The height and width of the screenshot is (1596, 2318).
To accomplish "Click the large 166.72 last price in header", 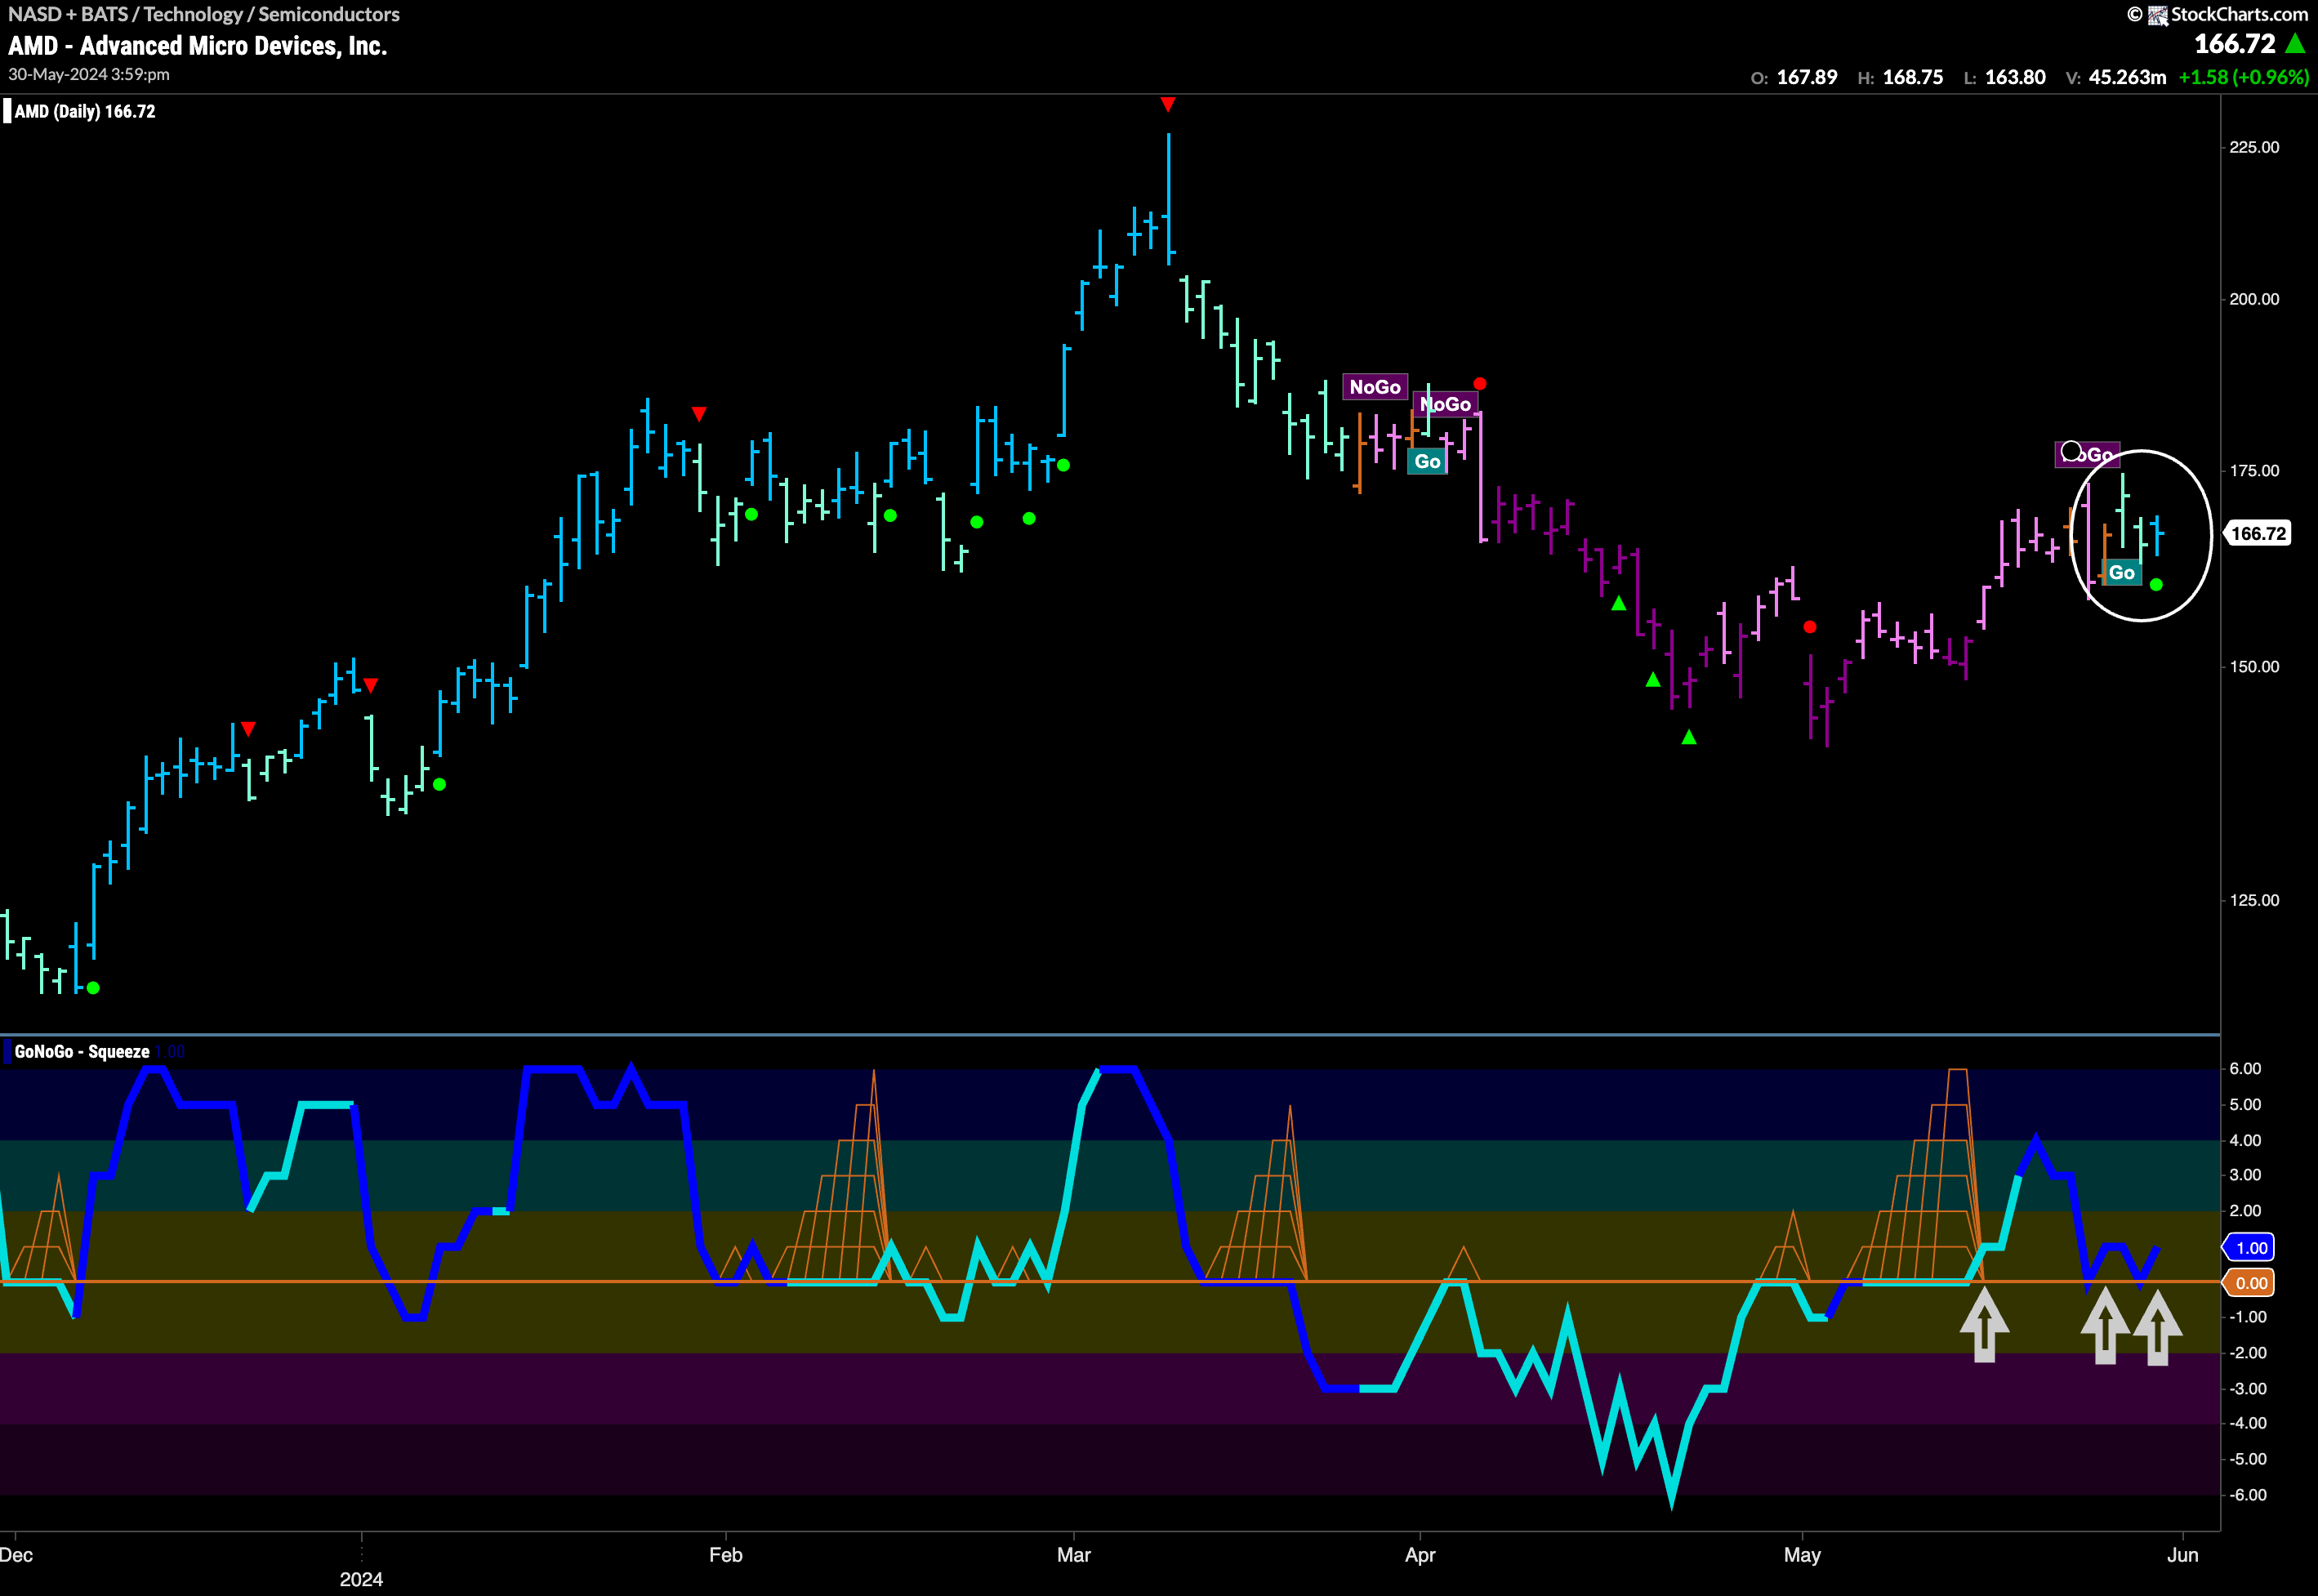I will 2234,44.
